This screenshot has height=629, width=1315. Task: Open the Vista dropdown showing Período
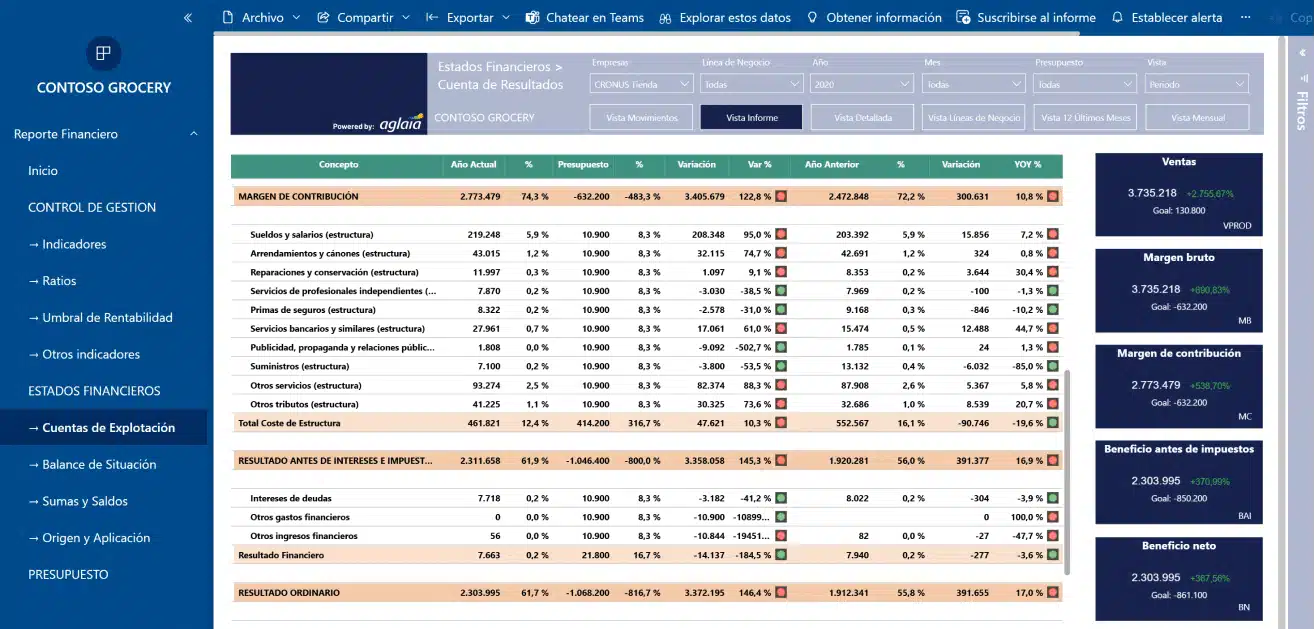[x=1197, y=85]
